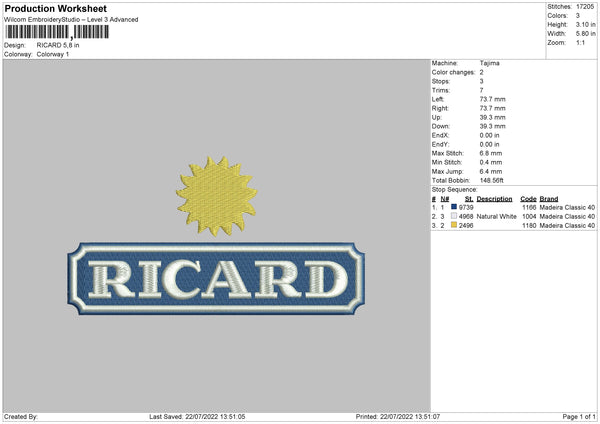Click the 'EndX:' label

(x=440, y=135)
